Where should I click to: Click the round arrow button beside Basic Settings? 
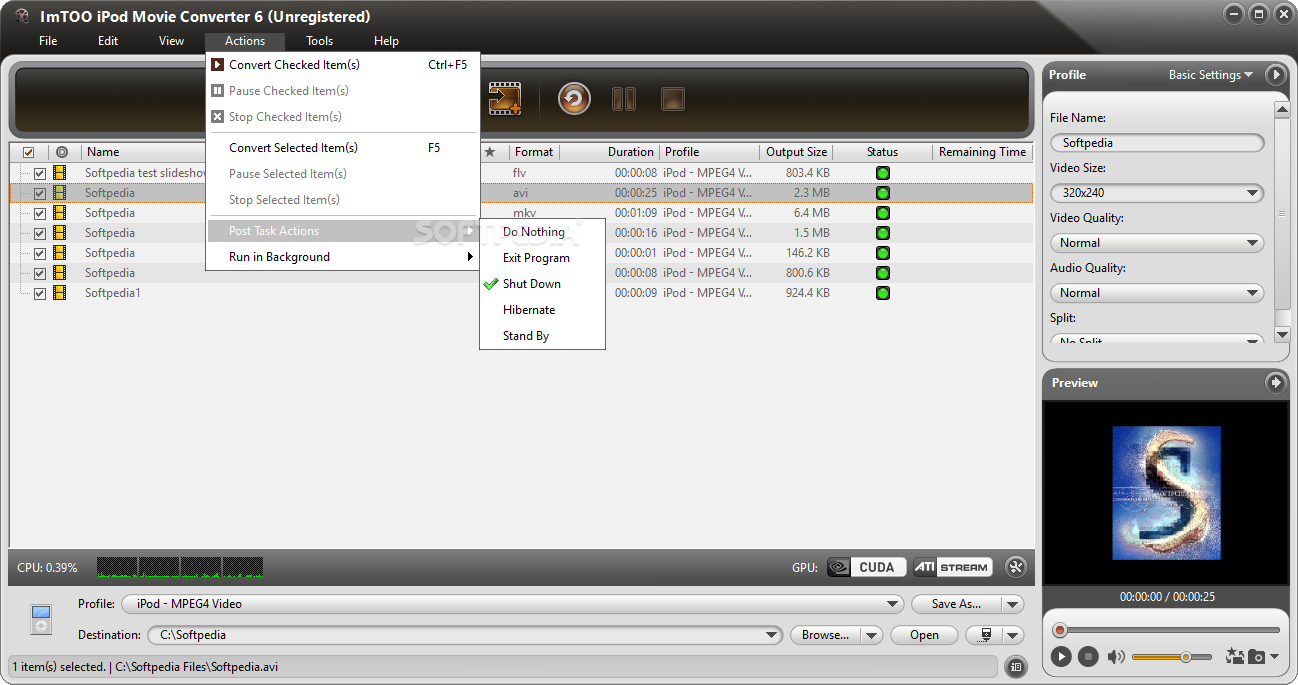pos(1275,75)
